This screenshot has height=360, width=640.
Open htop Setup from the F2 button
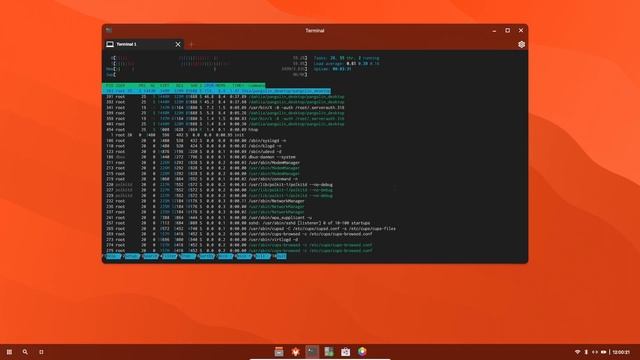tap(131, 256)
